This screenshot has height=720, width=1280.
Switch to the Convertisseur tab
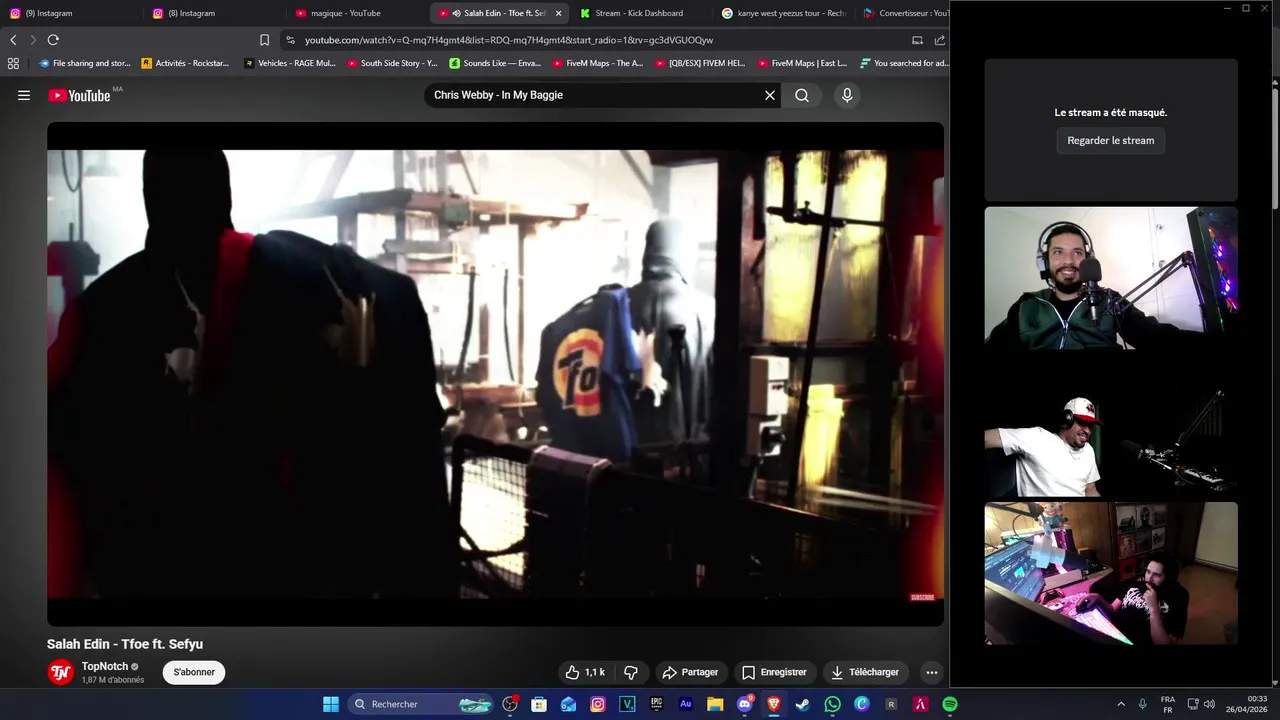[x=905, y=13]
